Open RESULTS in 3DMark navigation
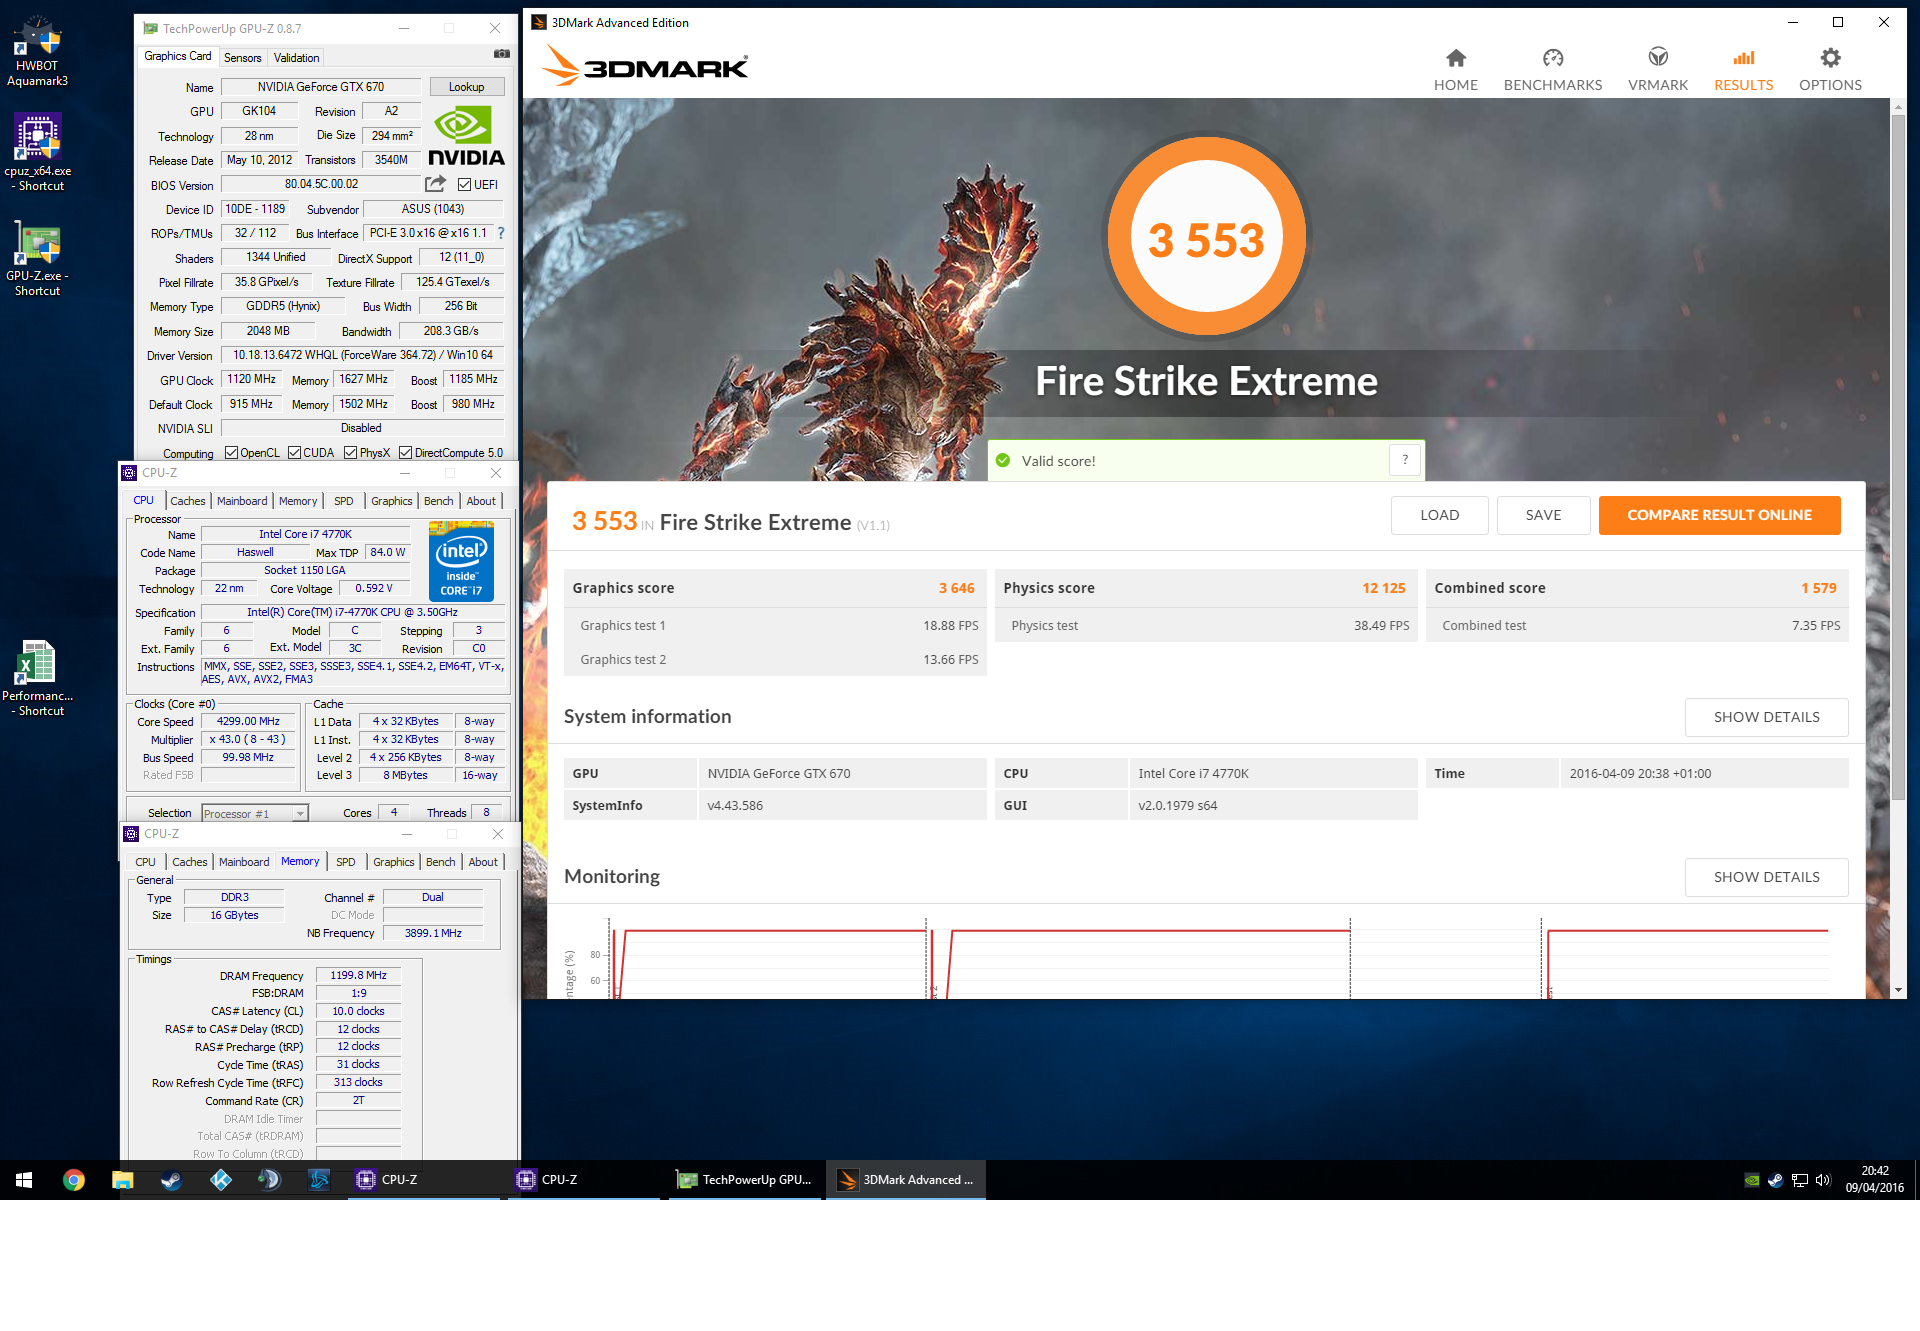Viewport: 1920px width, 1331px height. [1743, 70]
